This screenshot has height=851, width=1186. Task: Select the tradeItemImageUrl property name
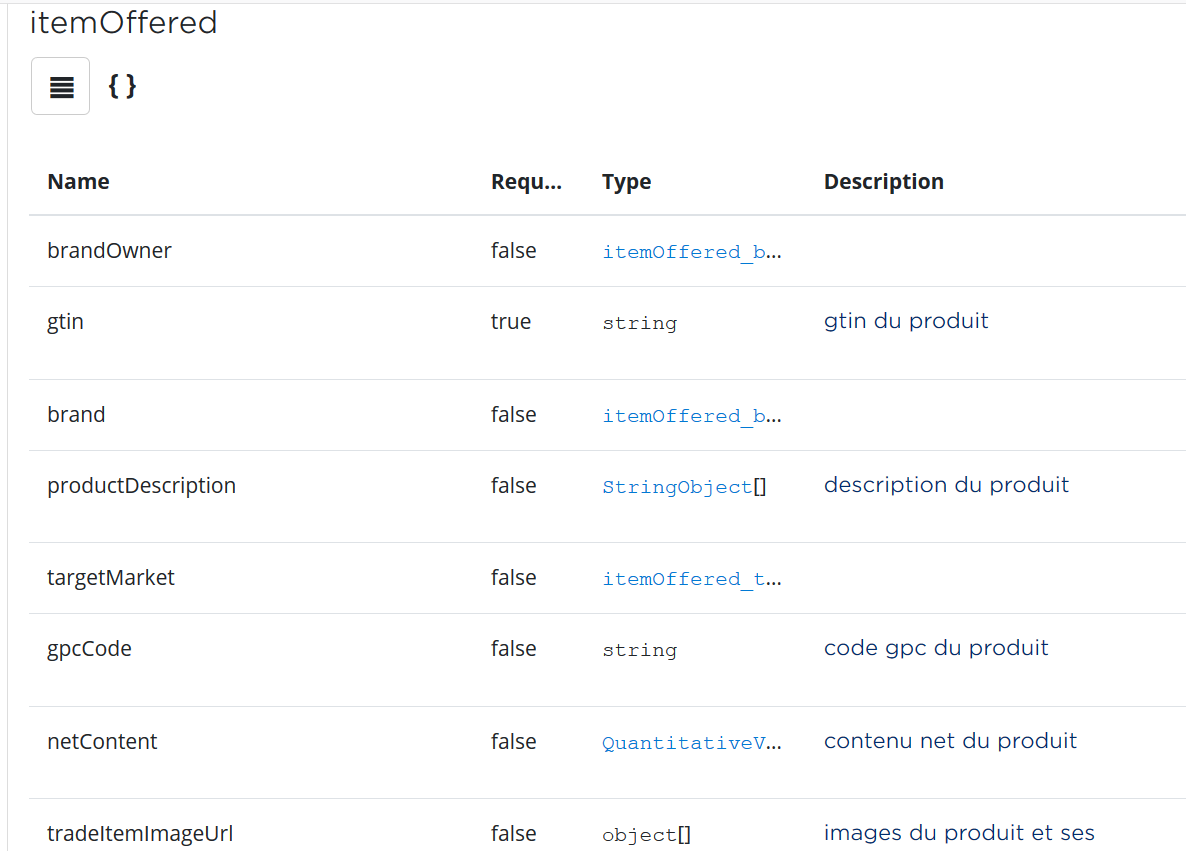(140, 834)
